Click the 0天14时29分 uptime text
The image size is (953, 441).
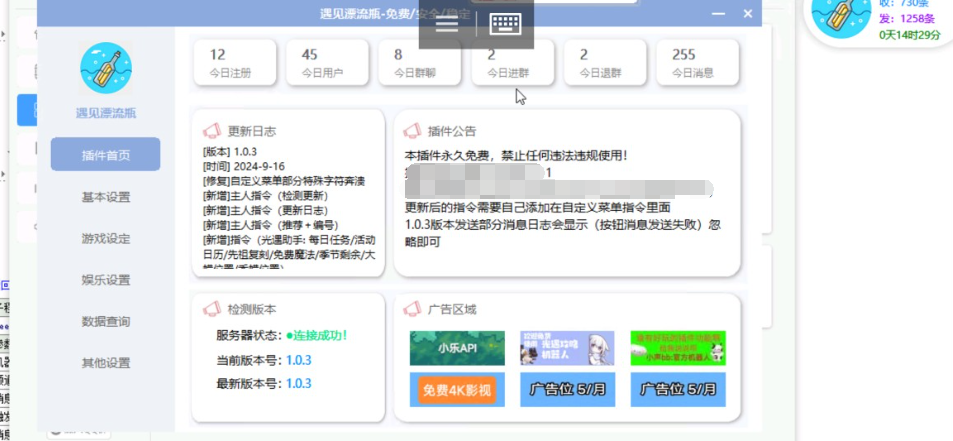click(x=910, y=35)
